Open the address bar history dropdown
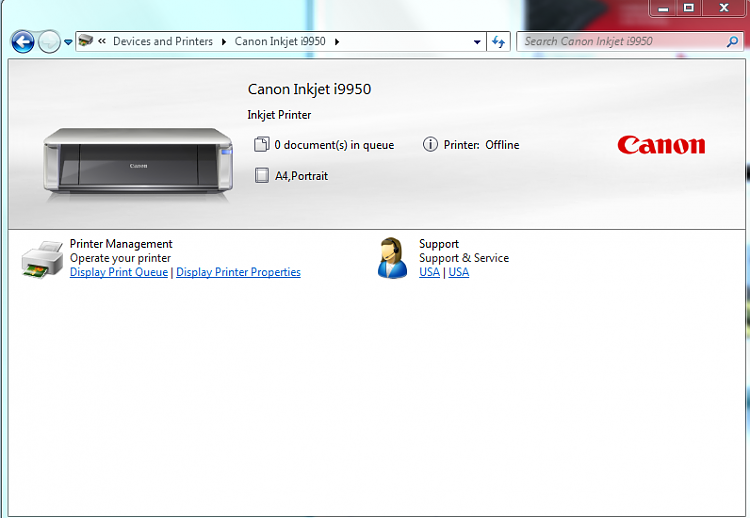 pyautogui.click(x=477, y=42)
